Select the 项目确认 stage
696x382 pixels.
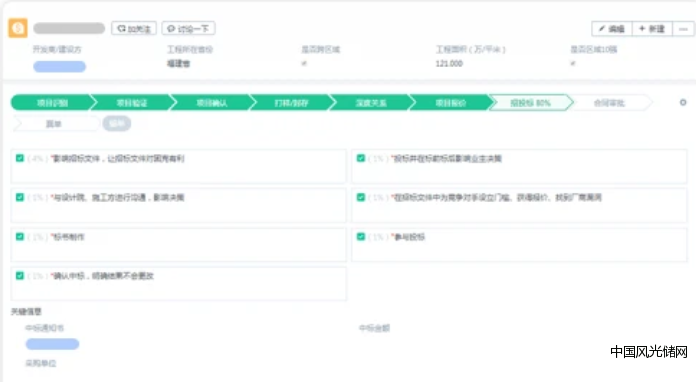[212, 103]
